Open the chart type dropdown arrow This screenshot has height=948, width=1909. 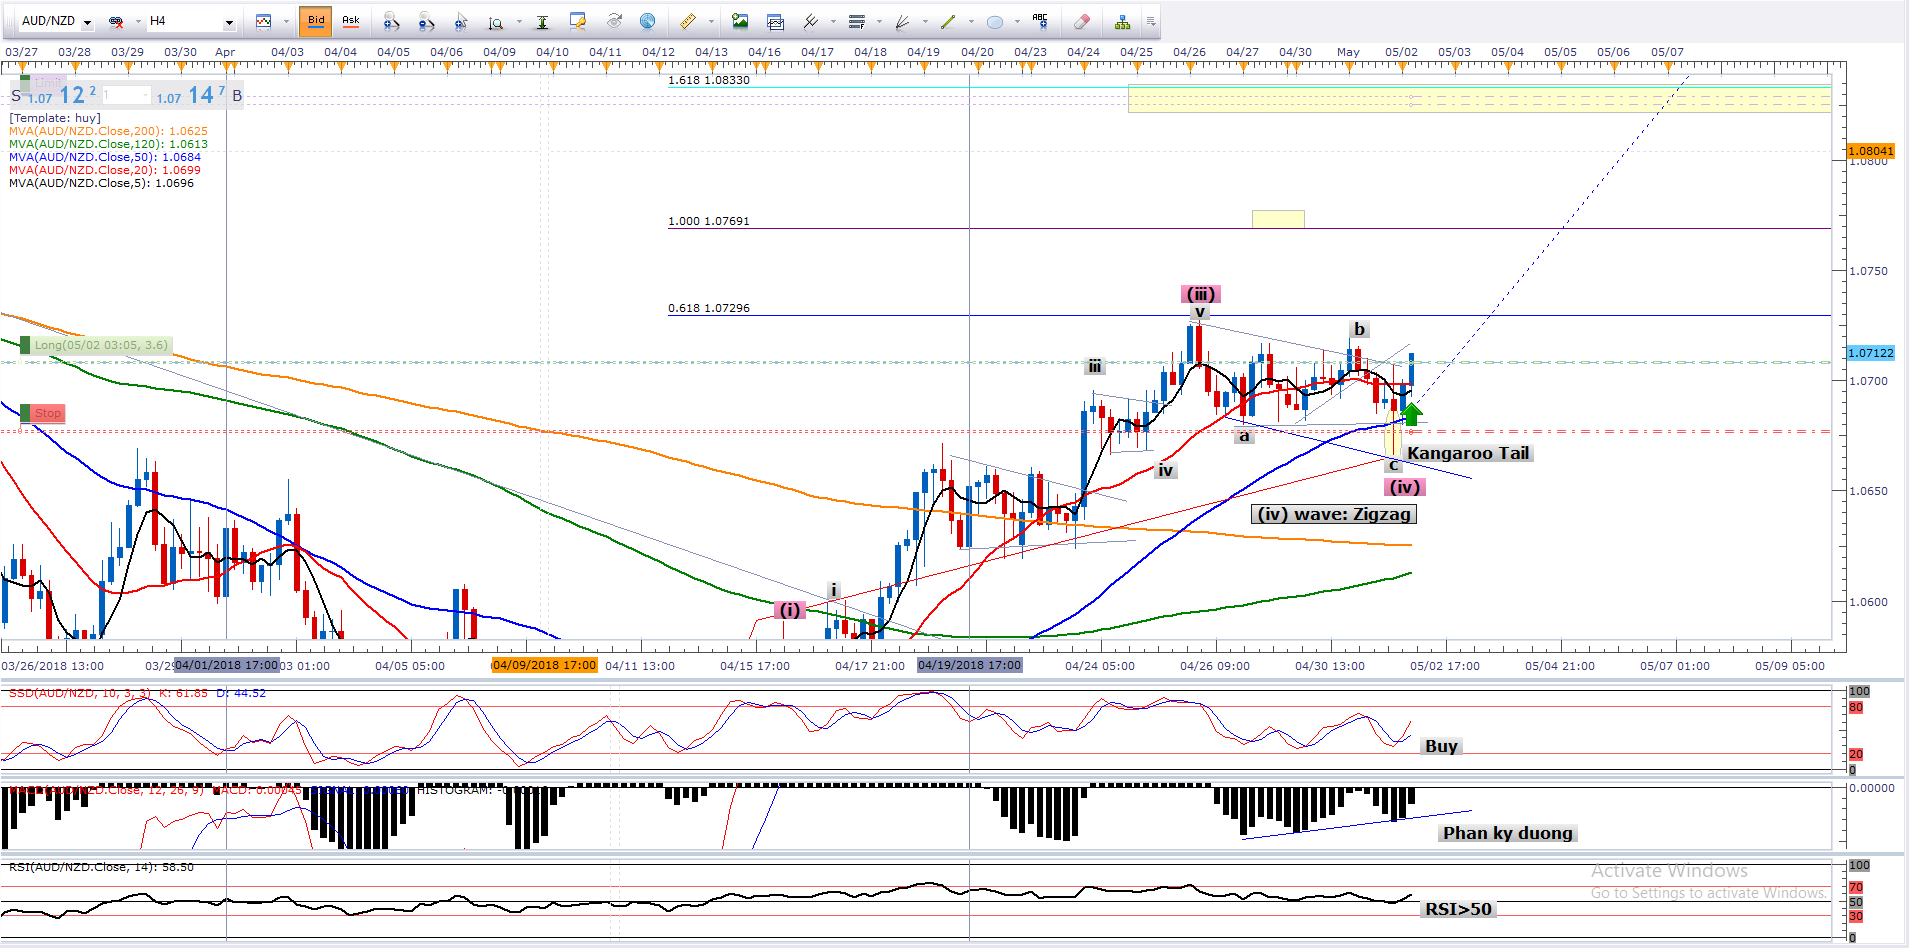click(286, 22)
